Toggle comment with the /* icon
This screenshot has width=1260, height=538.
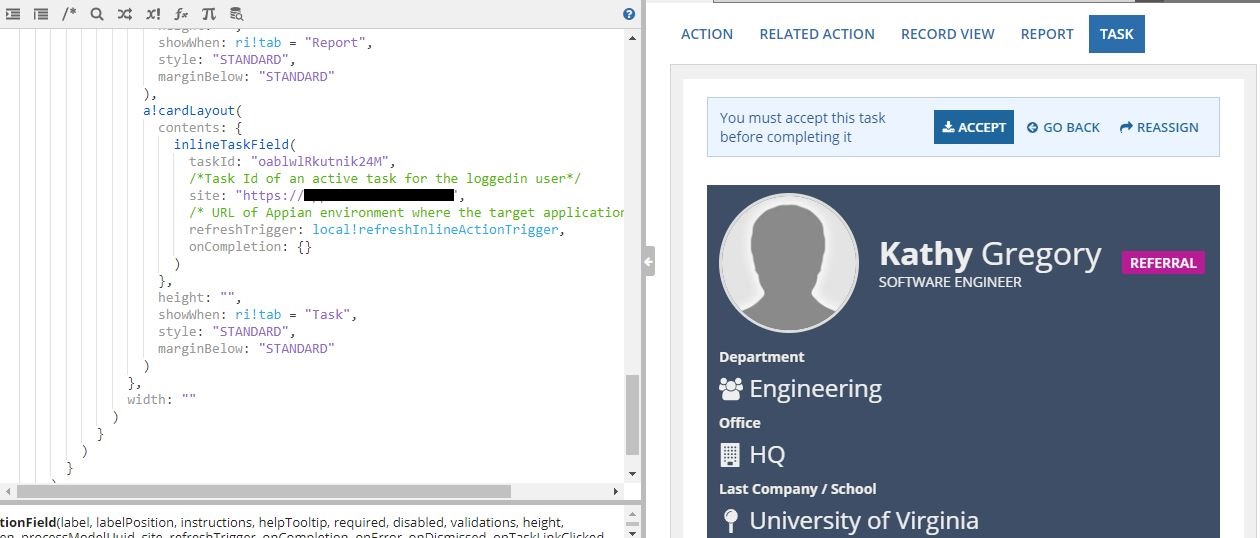[x=69, y=14]
